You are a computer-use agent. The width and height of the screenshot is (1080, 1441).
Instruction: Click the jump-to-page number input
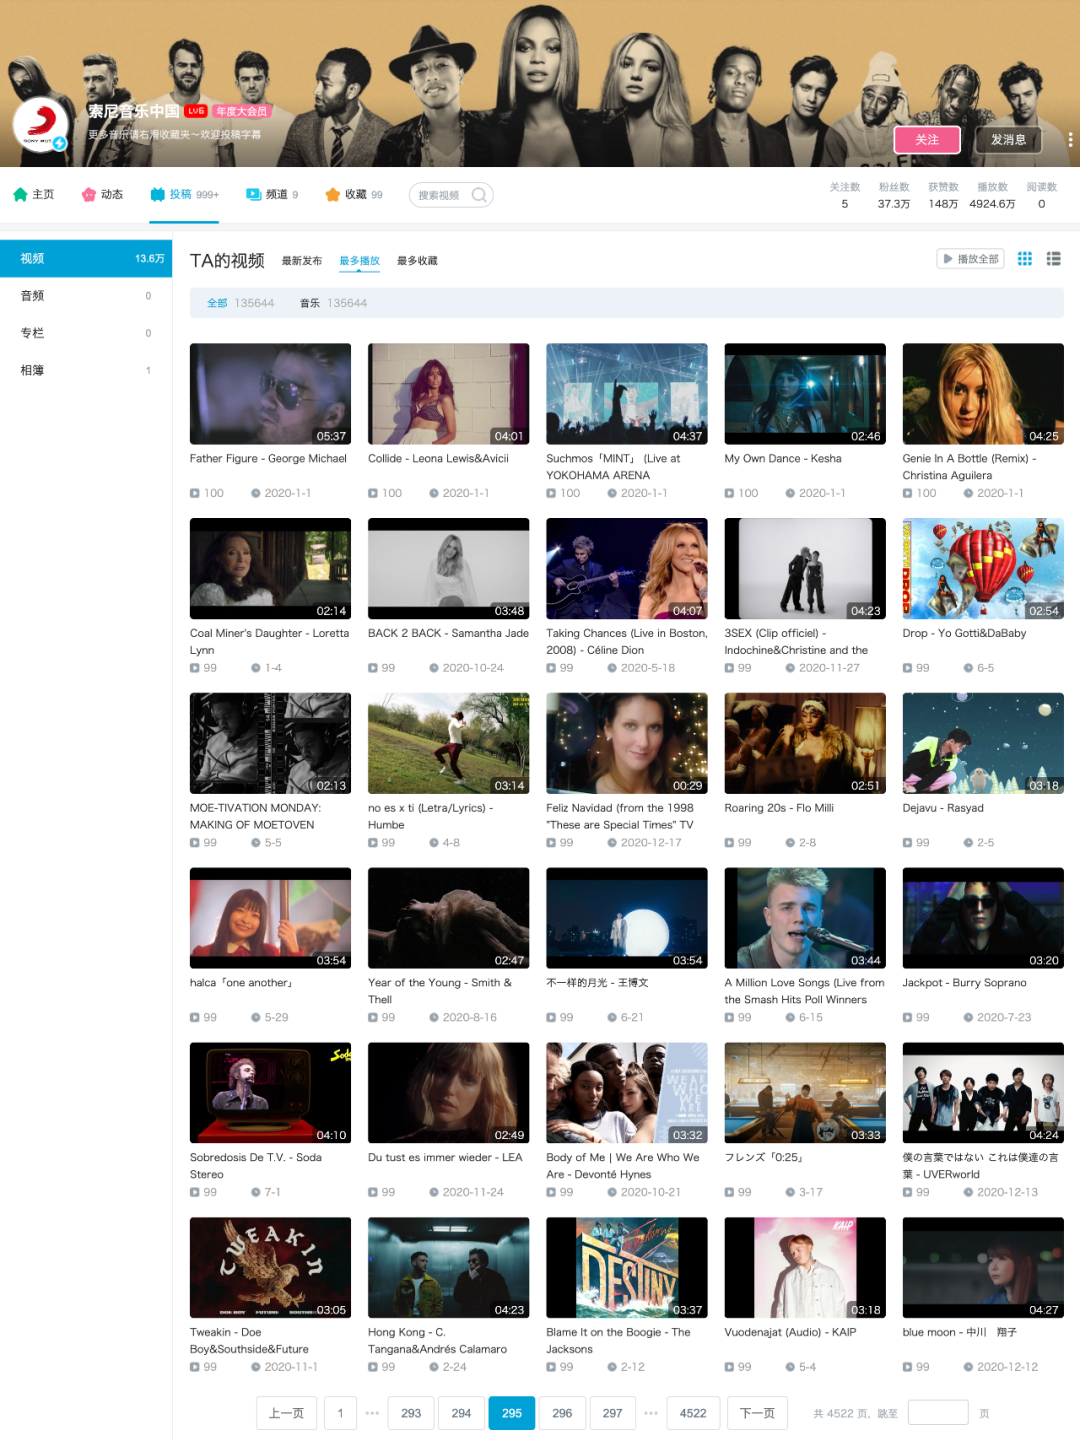click(938, 1412)
